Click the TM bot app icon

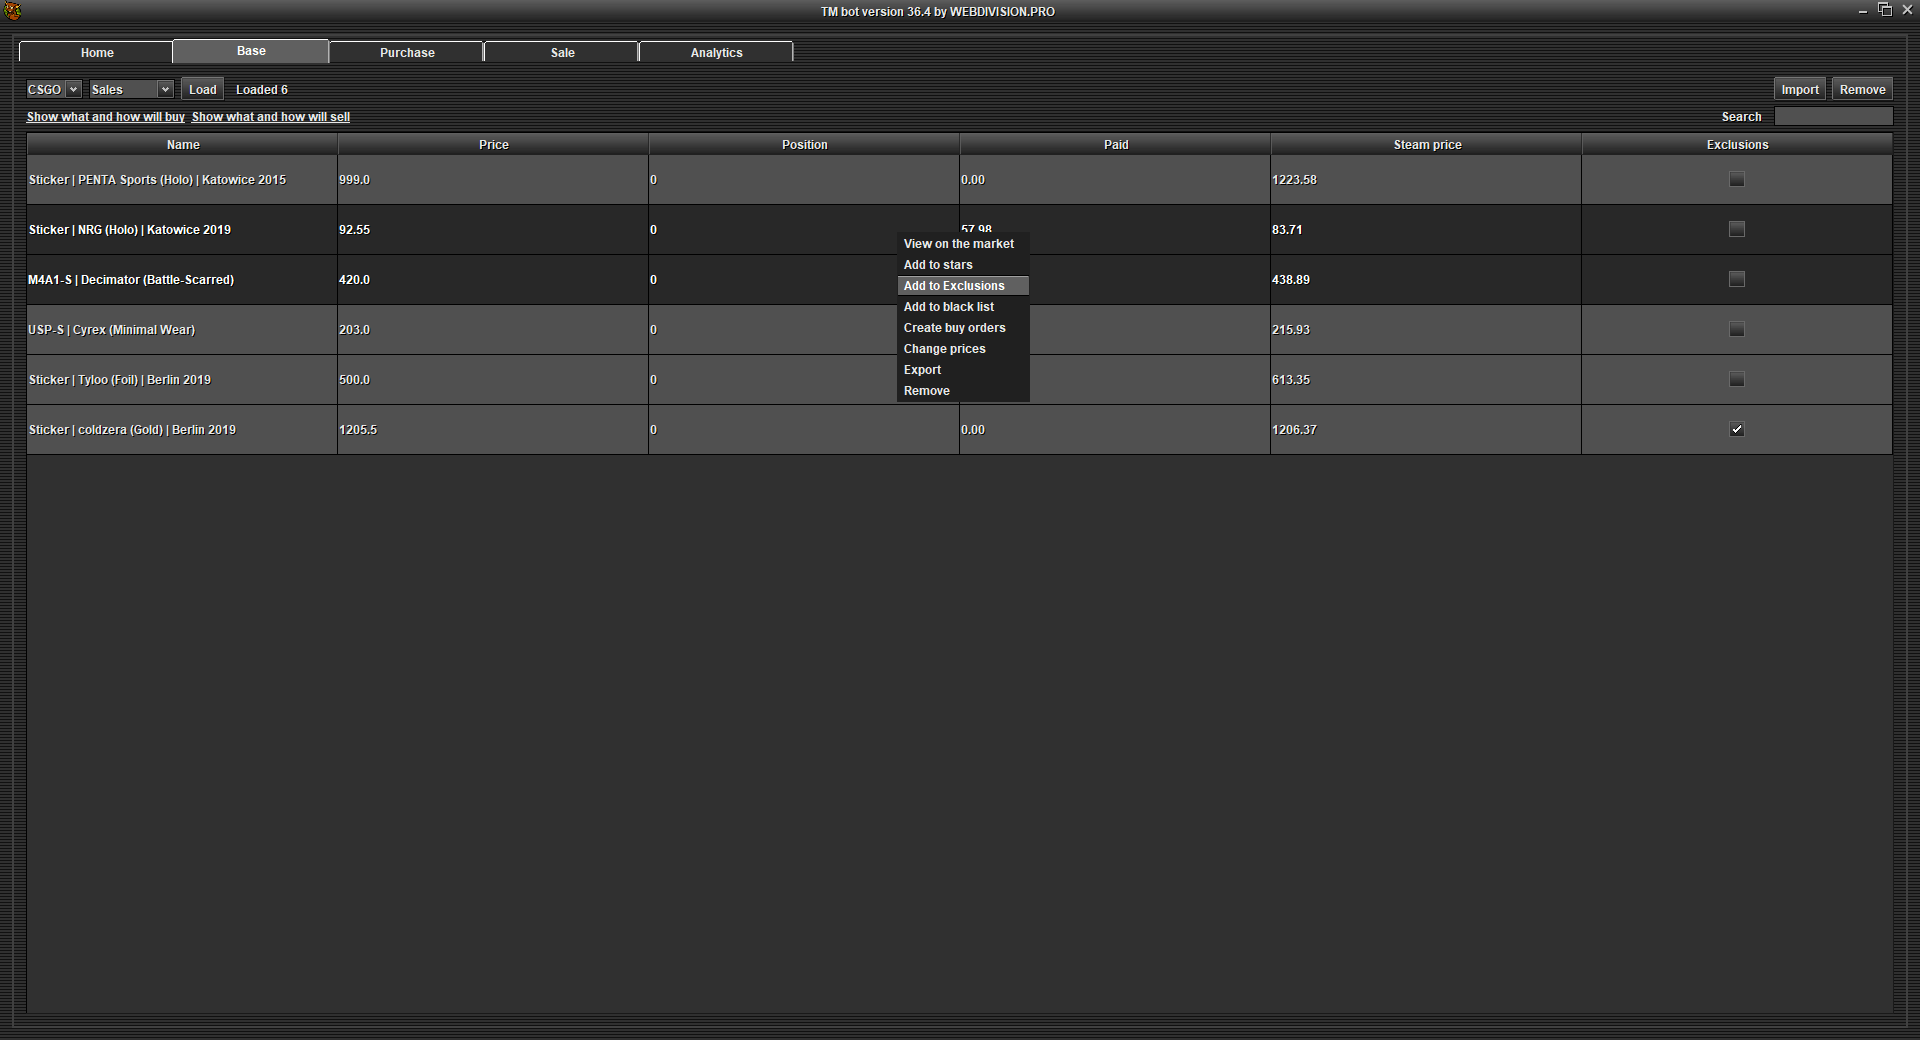tap(13, 11)
